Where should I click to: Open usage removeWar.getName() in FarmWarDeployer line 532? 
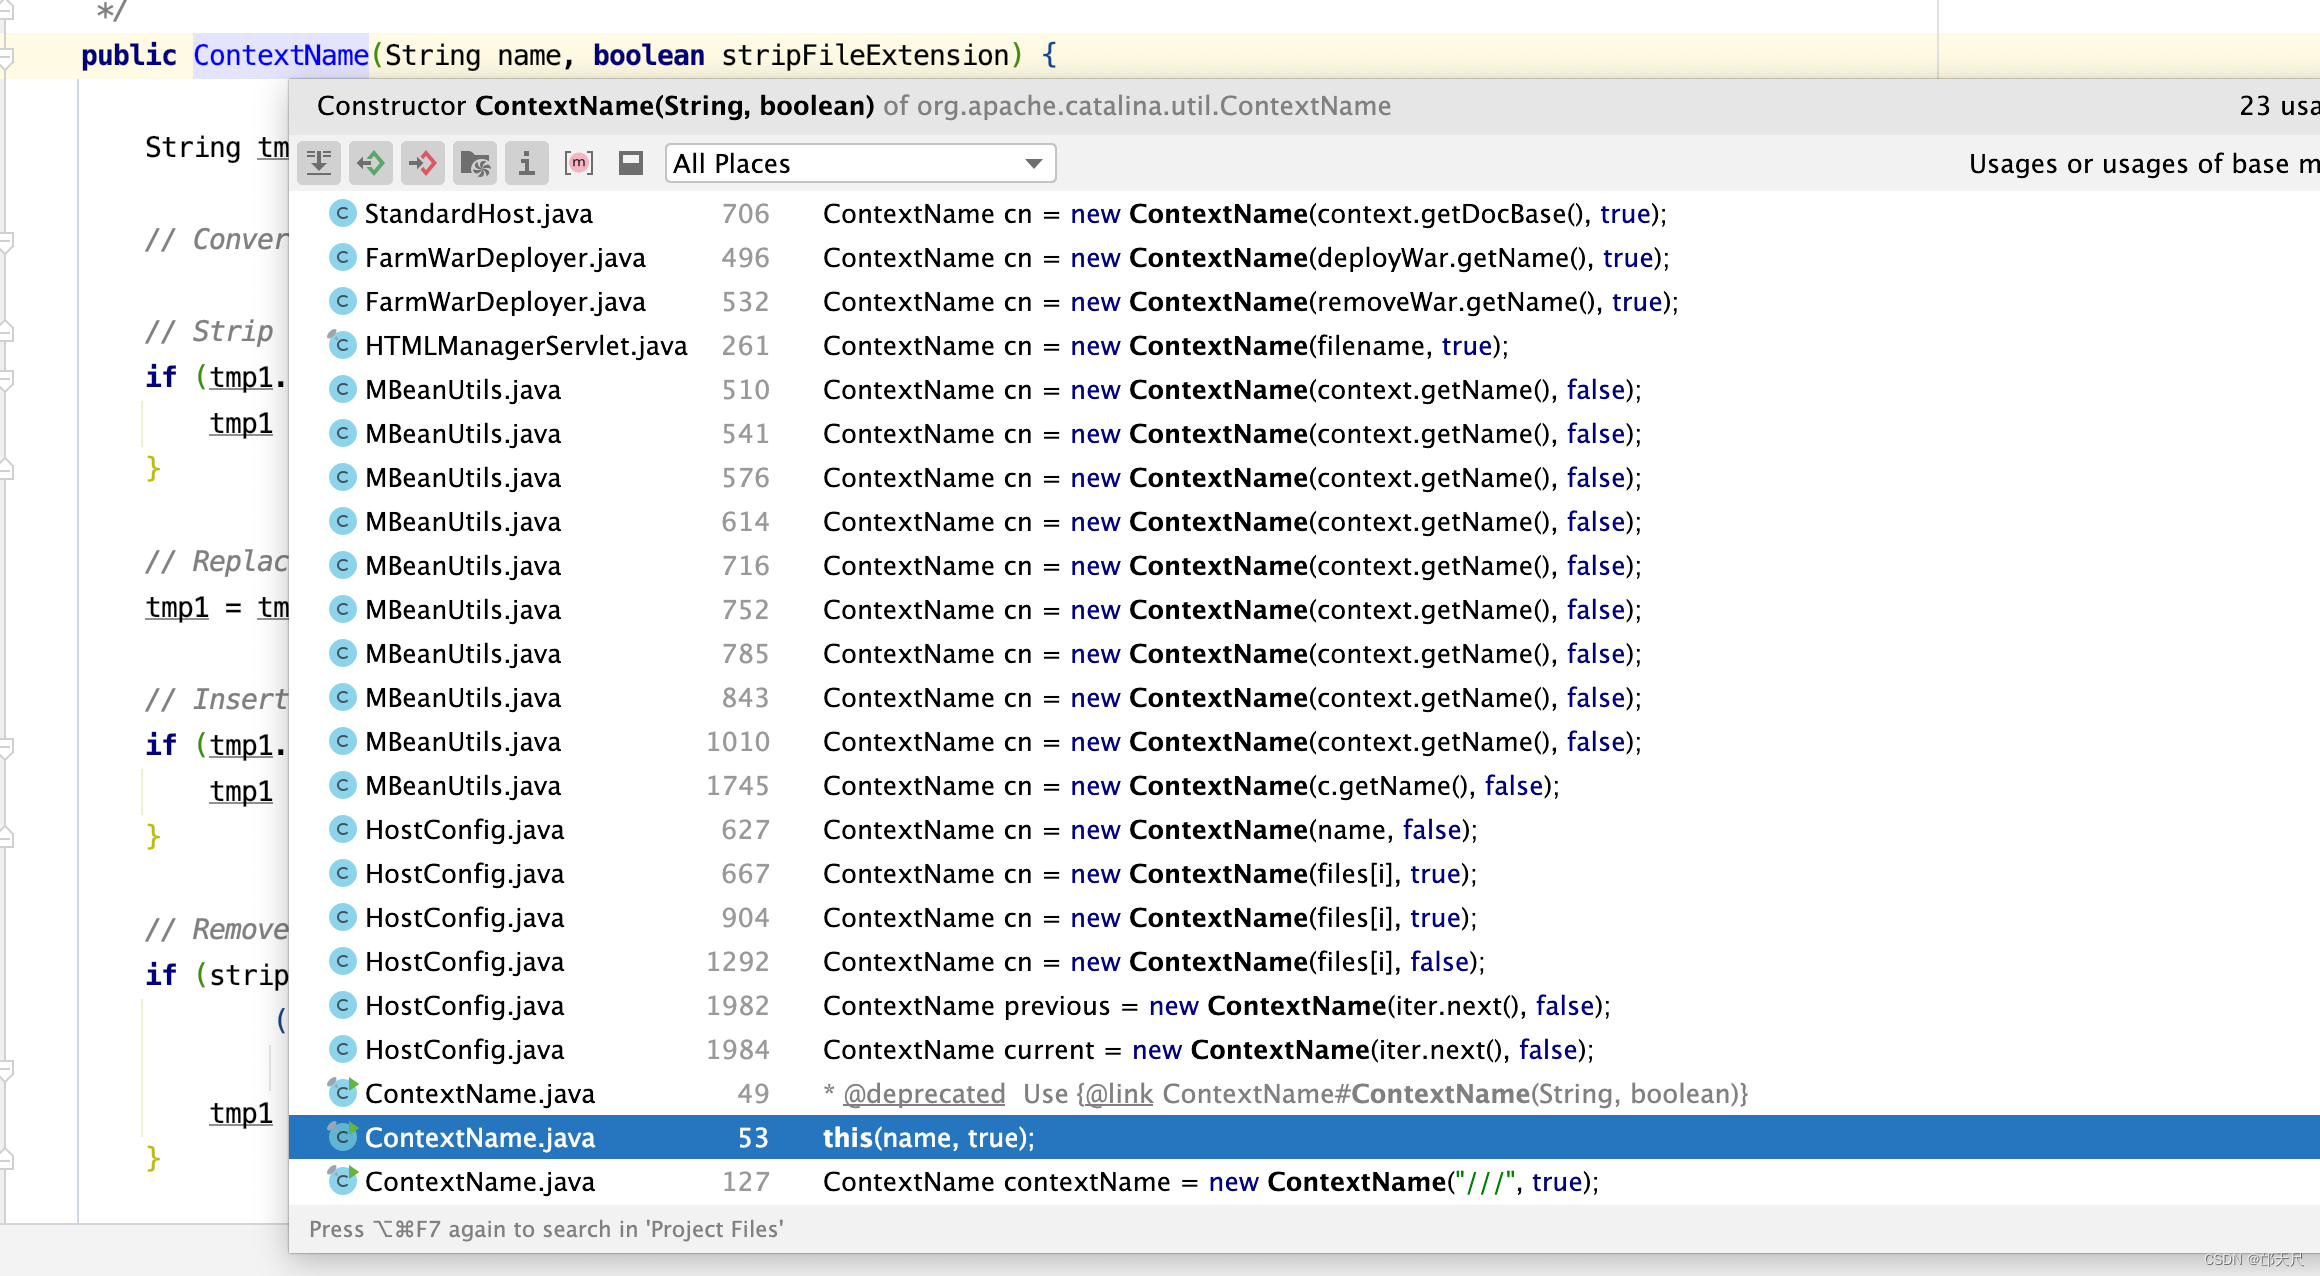coord(1250,301)
